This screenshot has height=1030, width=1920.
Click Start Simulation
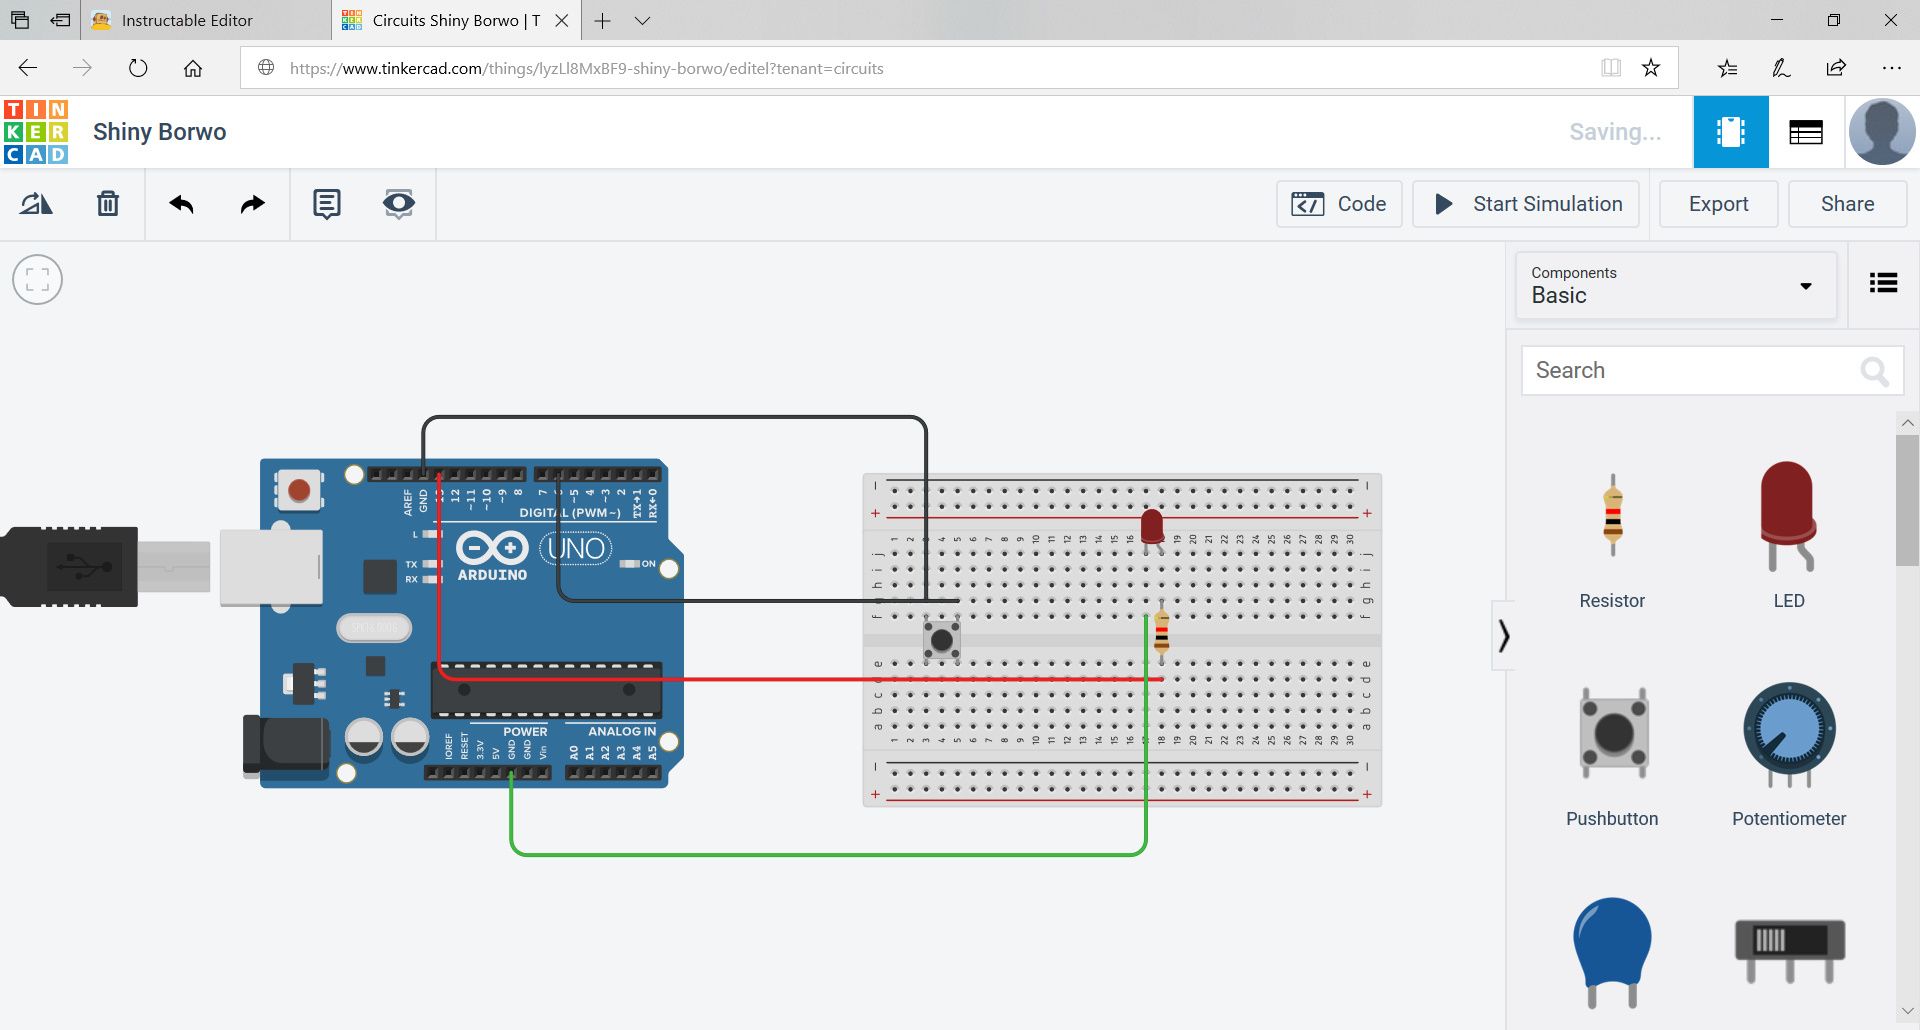pyautogui.click(x=1525, y=203)
